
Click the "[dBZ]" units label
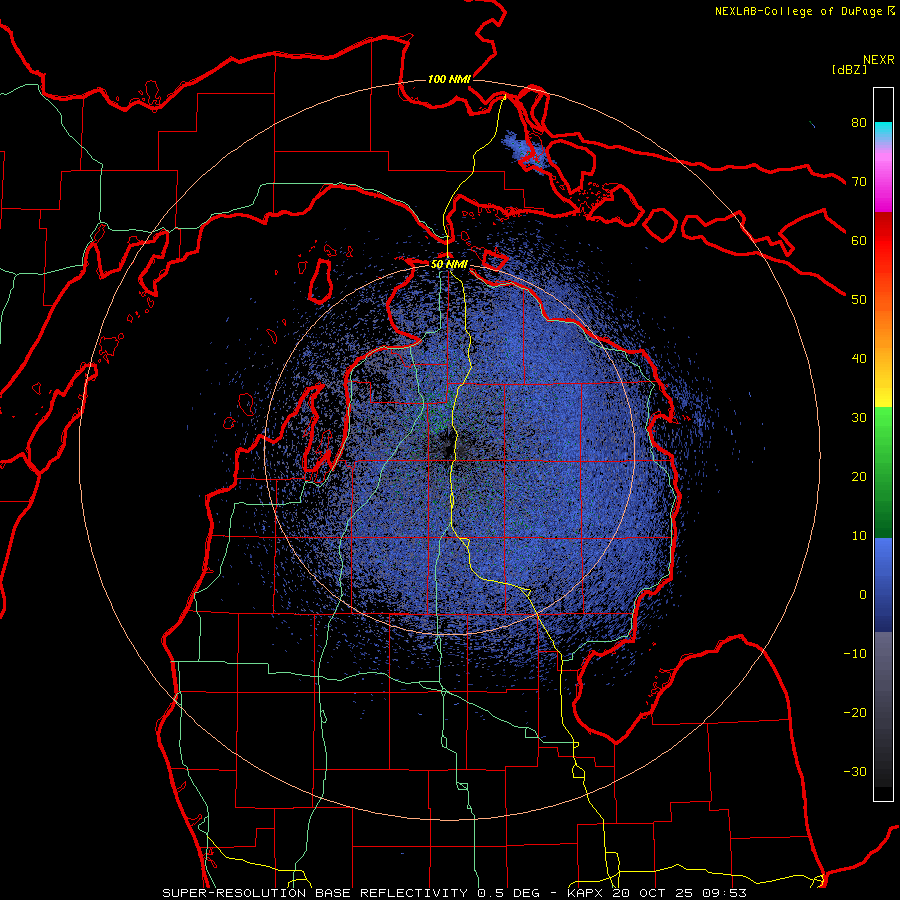pyautogui.click(x=849, y=69)
